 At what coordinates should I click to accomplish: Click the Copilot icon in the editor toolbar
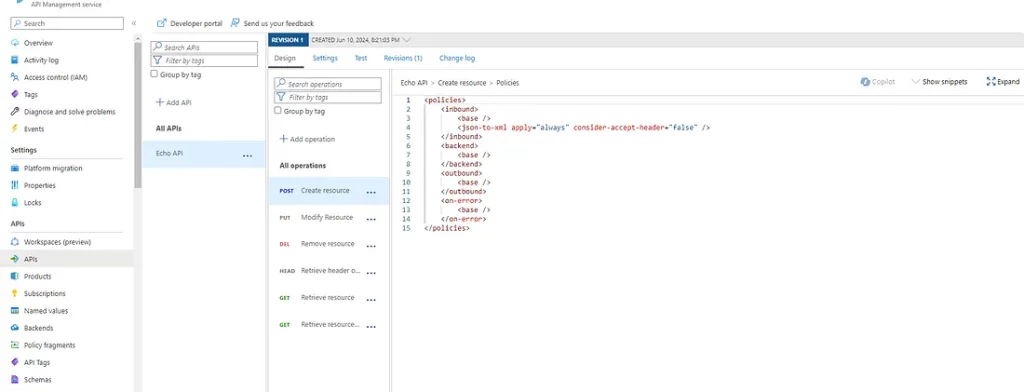click(x=865, y=82)
